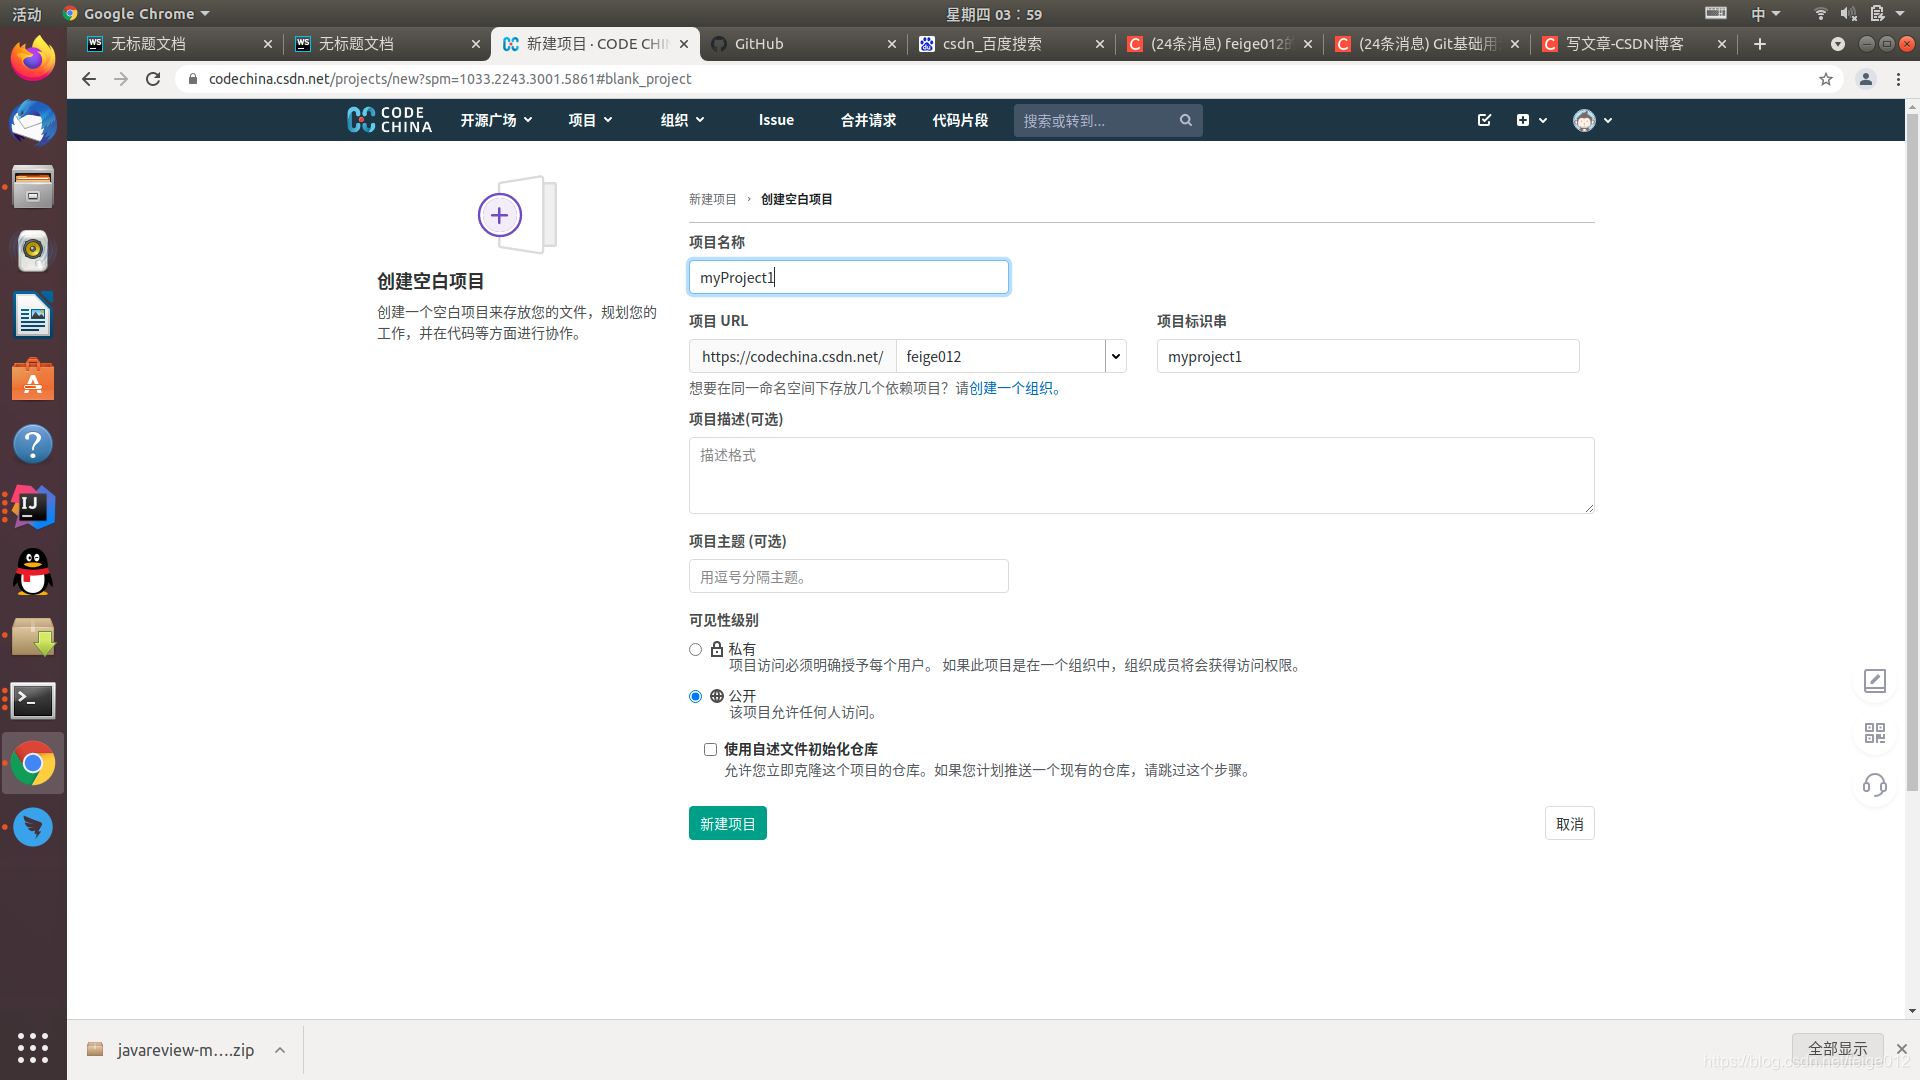The image size is (1920, 1080).
Task: Click the 新建项目 submit button
Action: [x=727, y=823]
